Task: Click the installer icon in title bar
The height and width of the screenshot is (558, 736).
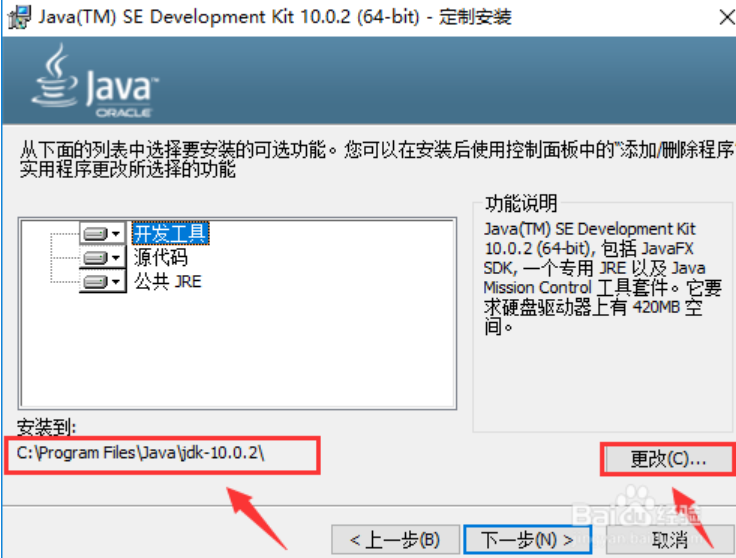Action: pos(19,17)
